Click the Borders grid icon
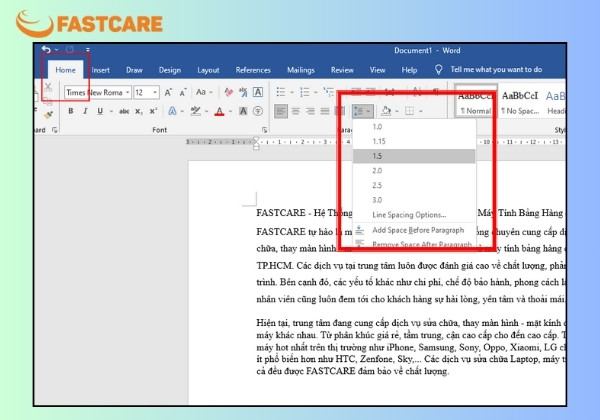 tap(409, 111)
